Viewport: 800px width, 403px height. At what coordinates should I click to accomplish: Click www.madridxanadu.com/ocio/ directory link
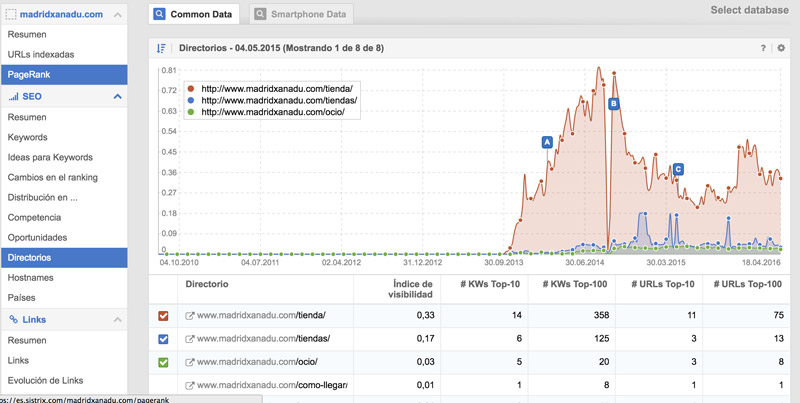[257, 362]
